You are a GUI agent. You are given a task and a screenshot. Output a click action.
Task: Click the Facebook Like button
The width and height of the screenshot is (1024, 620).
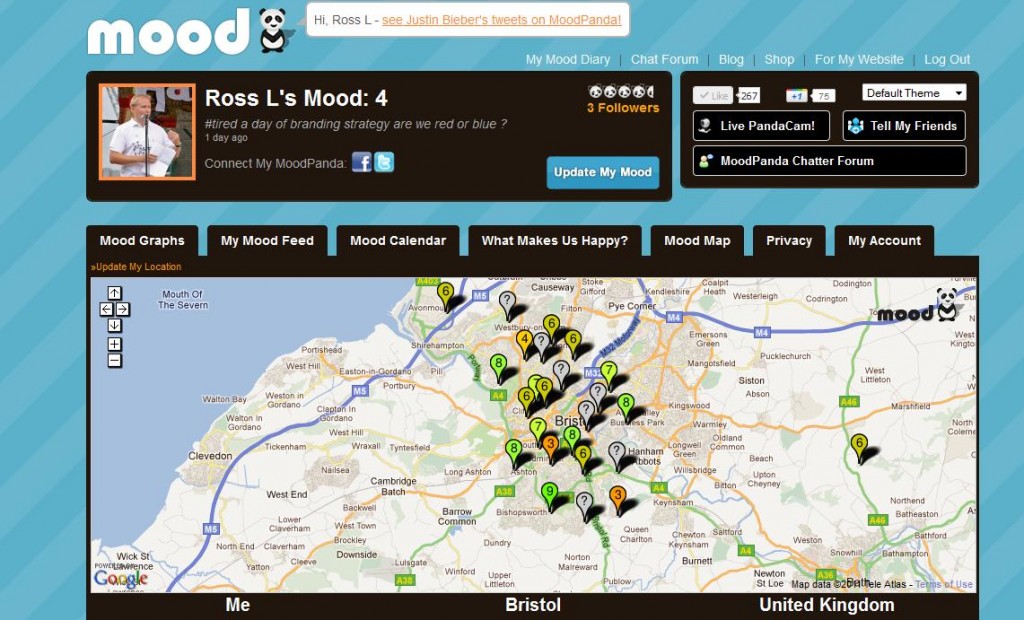[712, 95]
